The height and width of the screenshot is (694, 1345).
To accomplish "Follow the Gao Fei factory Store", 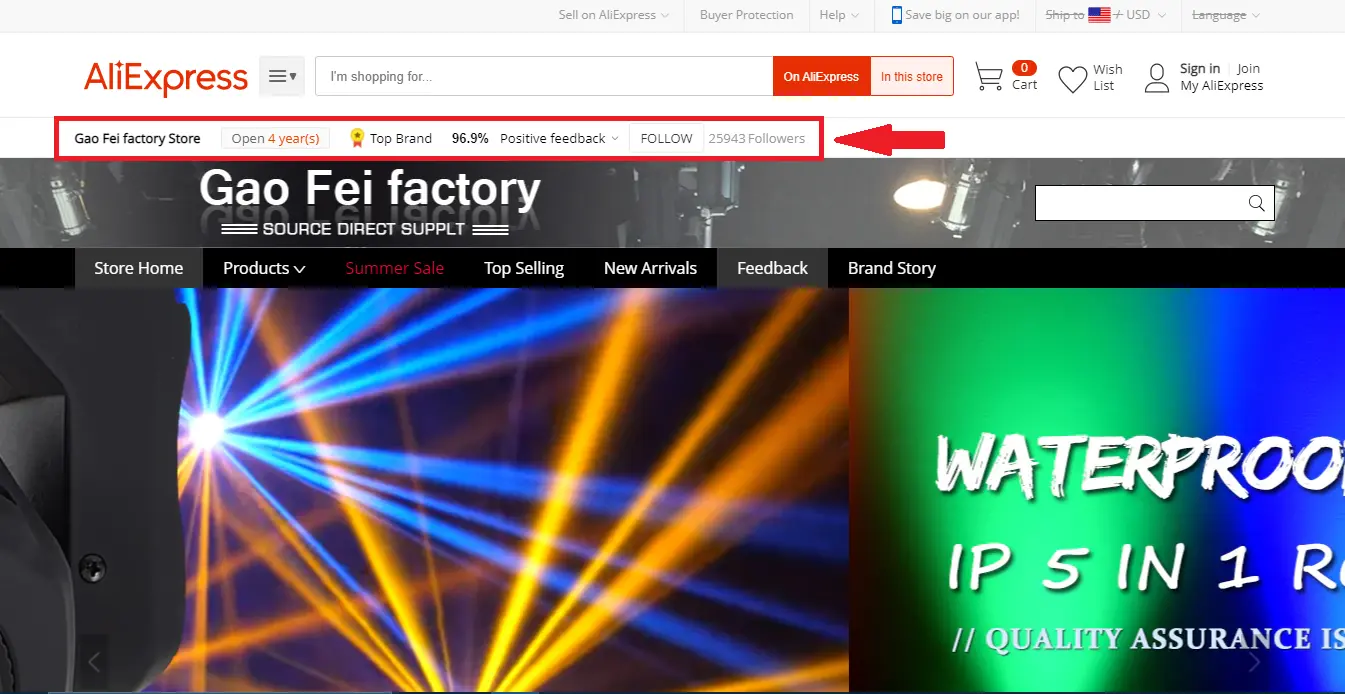I will tap(664, 138).
